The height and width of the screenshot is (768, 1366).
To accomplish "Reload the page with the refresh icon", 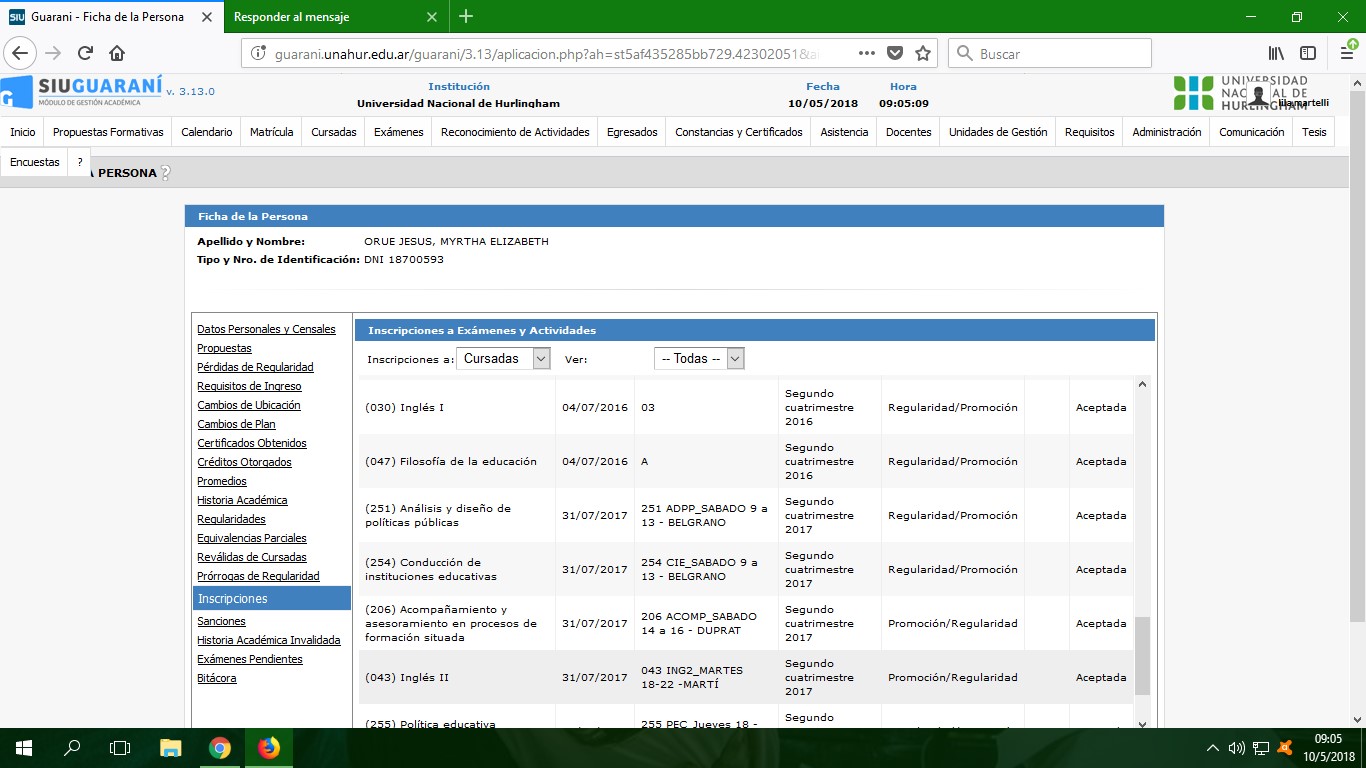I will tap(85, 53).
